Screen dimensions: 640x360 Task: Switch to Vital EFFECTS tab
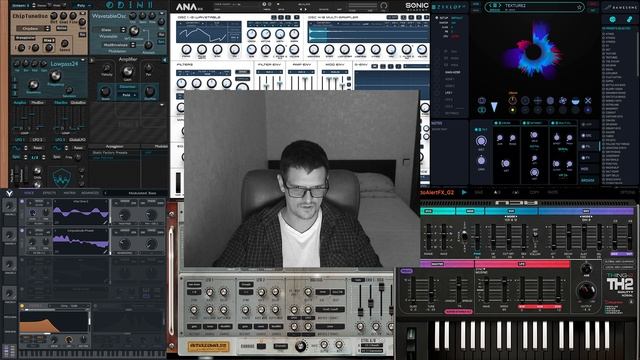[x=49, y=193]
